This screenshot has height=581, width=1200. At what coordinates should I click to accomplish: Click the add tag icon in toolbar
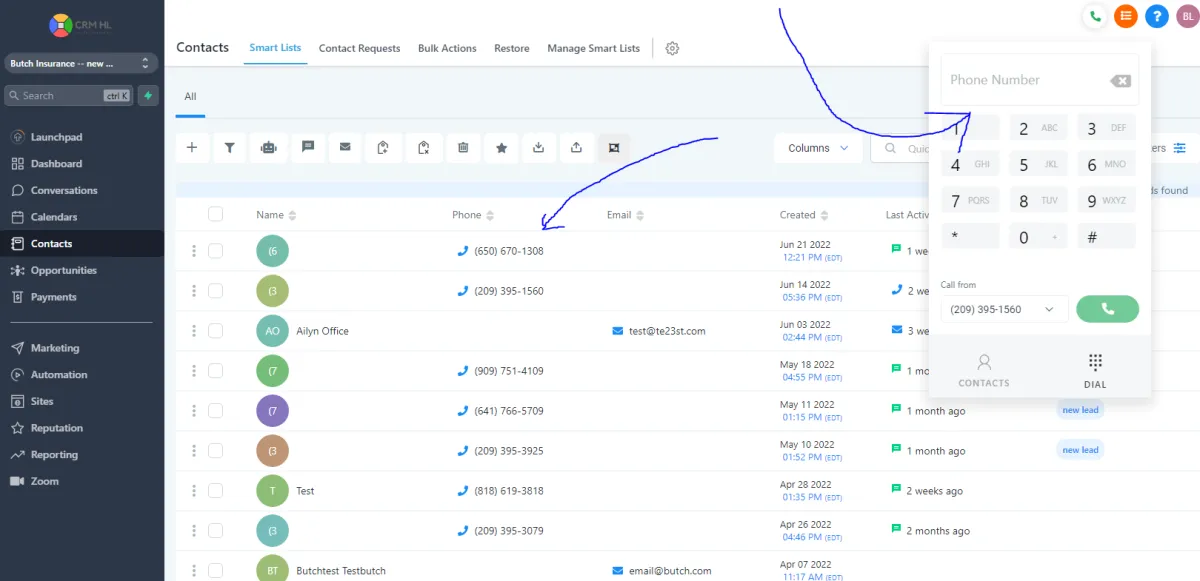[384, 147]
